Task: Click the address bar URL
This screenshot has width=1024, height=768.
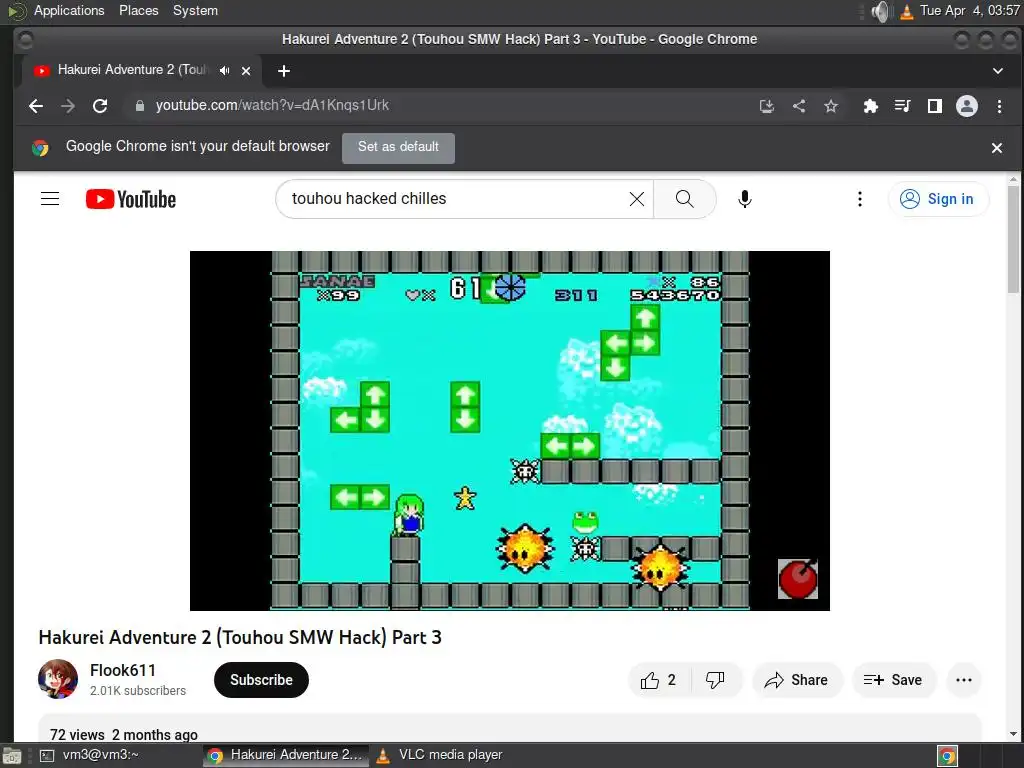Action: tap(272, 105)
